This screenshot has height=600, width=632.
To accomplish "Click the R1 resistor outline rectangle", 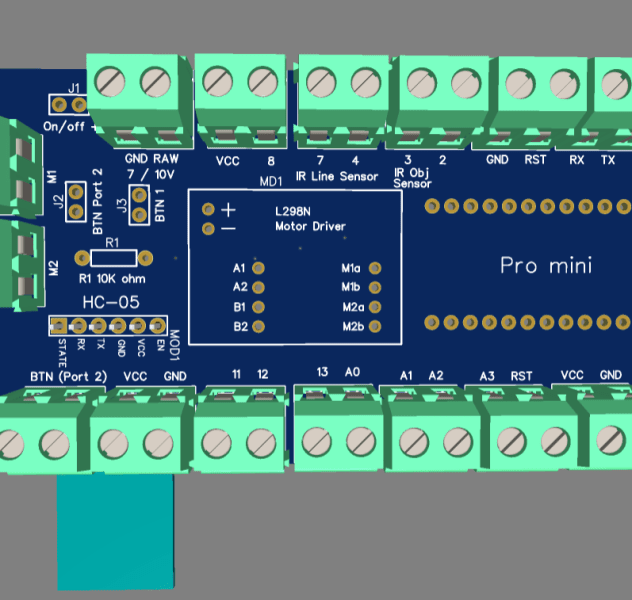I will [x=114, y=258].
